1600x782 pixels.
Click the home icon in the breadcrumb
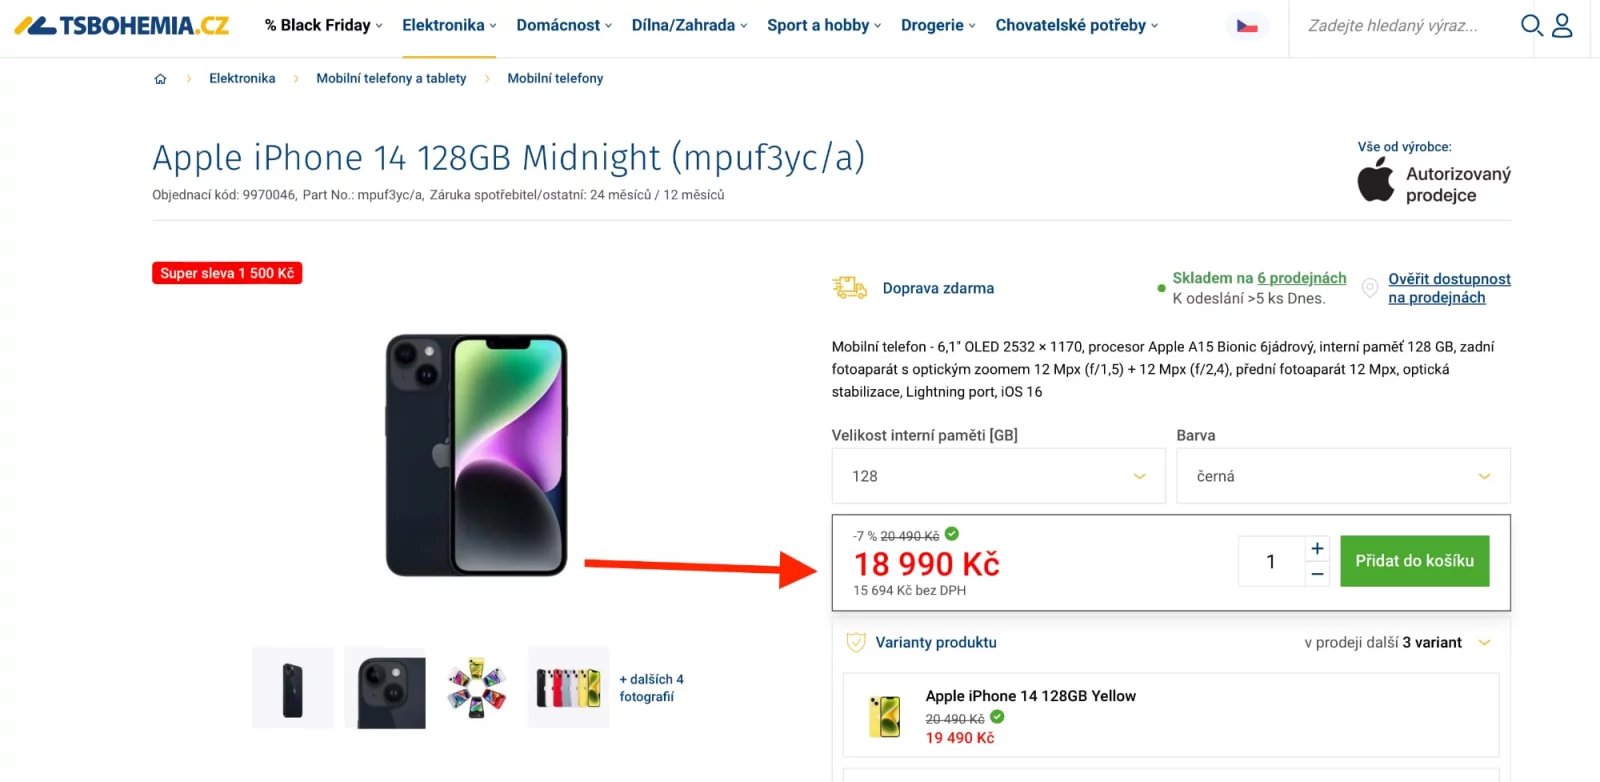[160, 77]
